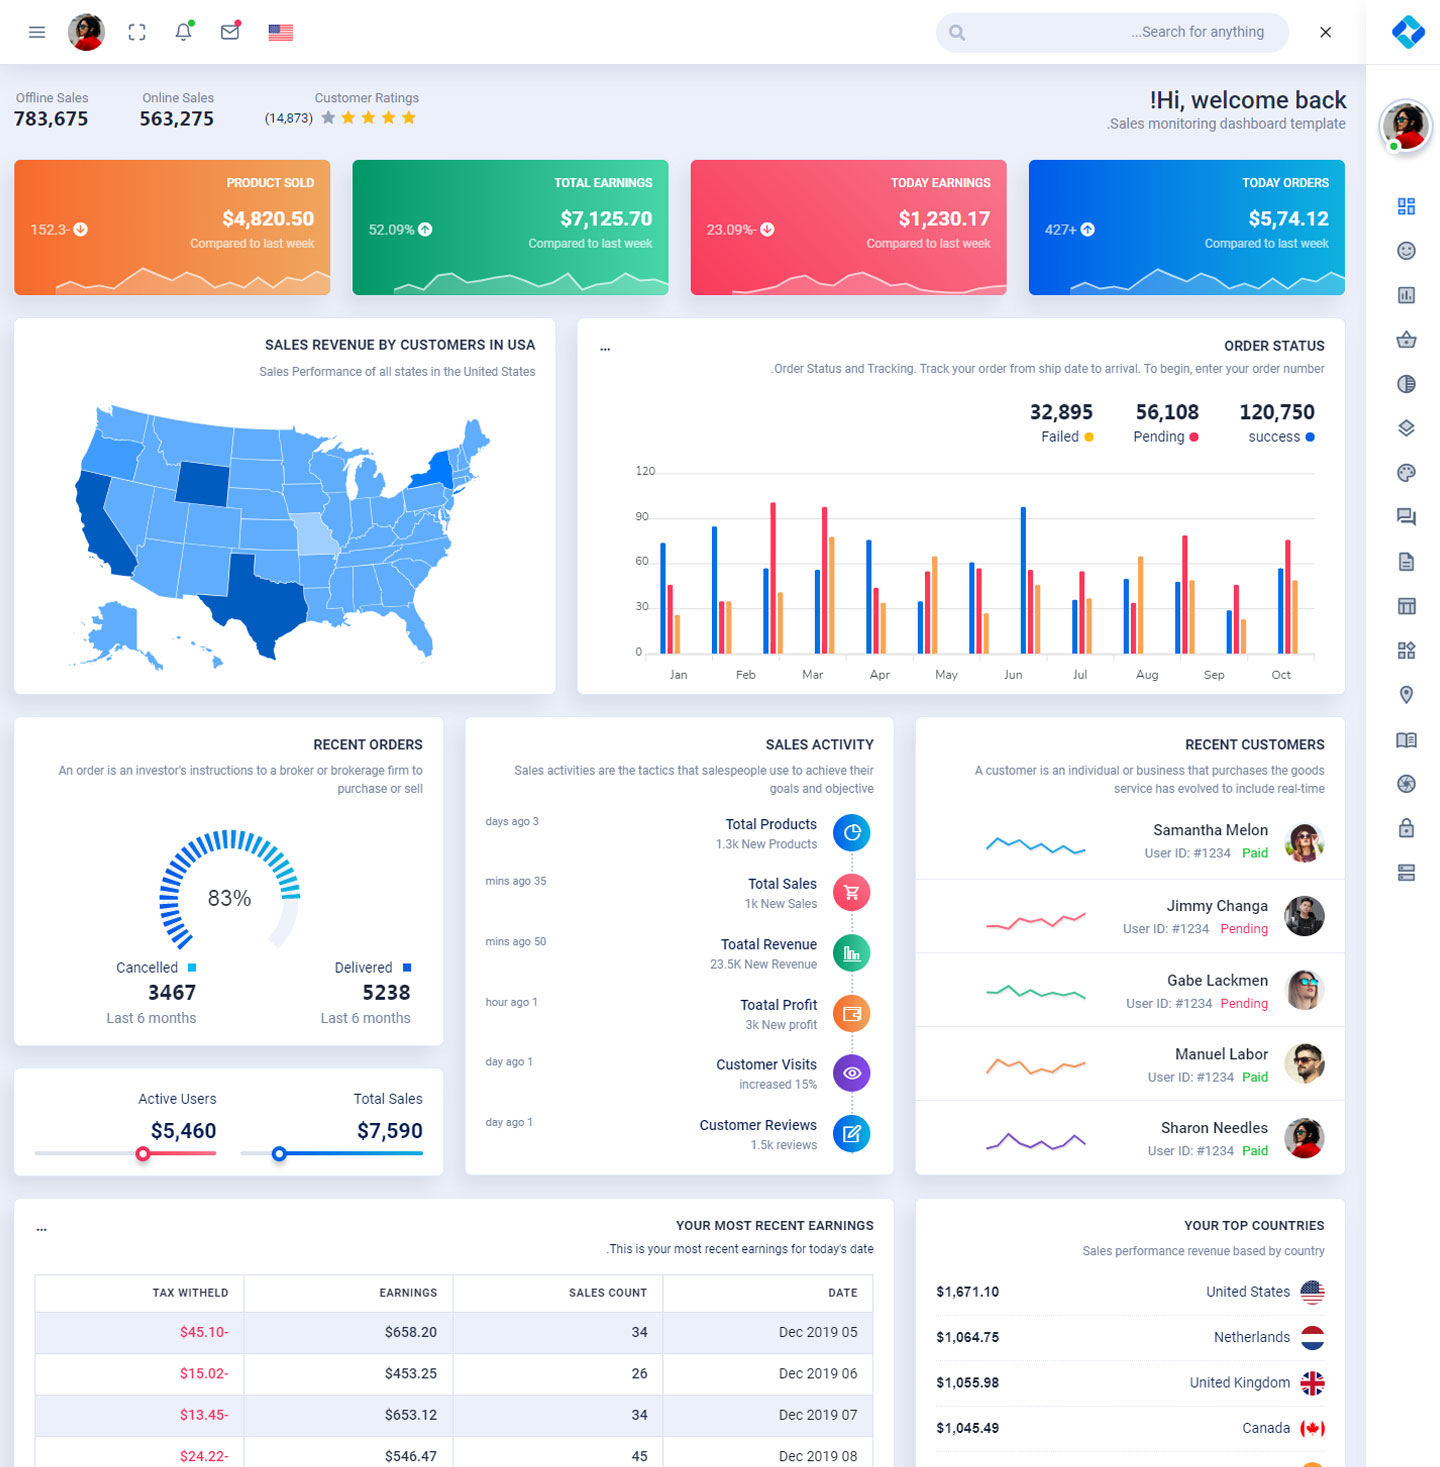Screen dimensions: 1440x1467
Task: Open the dashboard grid sidebar item
Action: click(1406, 206)
